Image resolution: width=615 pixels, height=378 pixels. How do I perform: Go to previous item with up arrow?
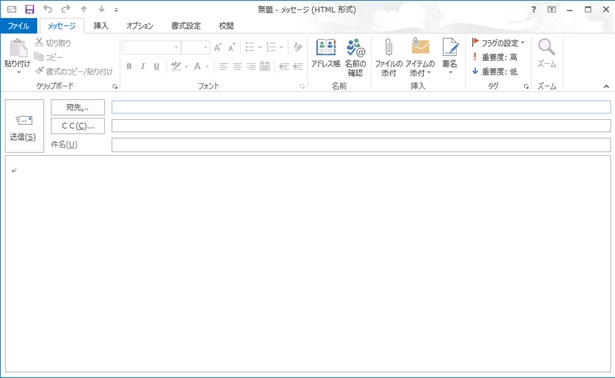[84, 9]
